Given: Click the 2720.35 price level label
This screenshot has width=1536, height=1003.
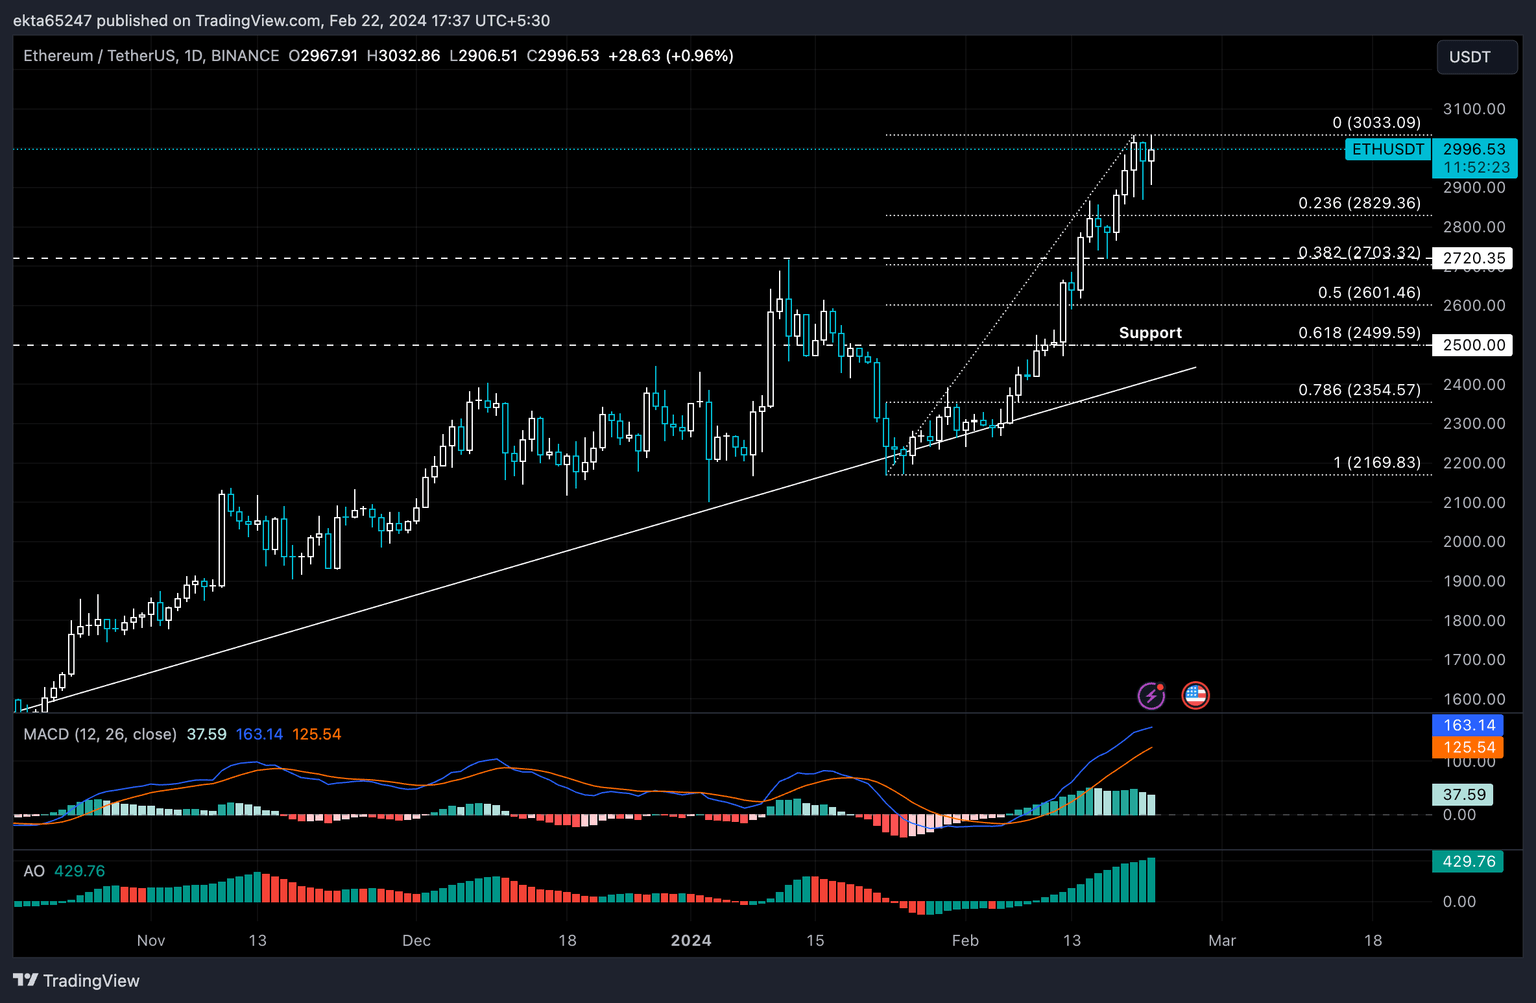Looking at the screenshot, I should (x=1475, y=258).
